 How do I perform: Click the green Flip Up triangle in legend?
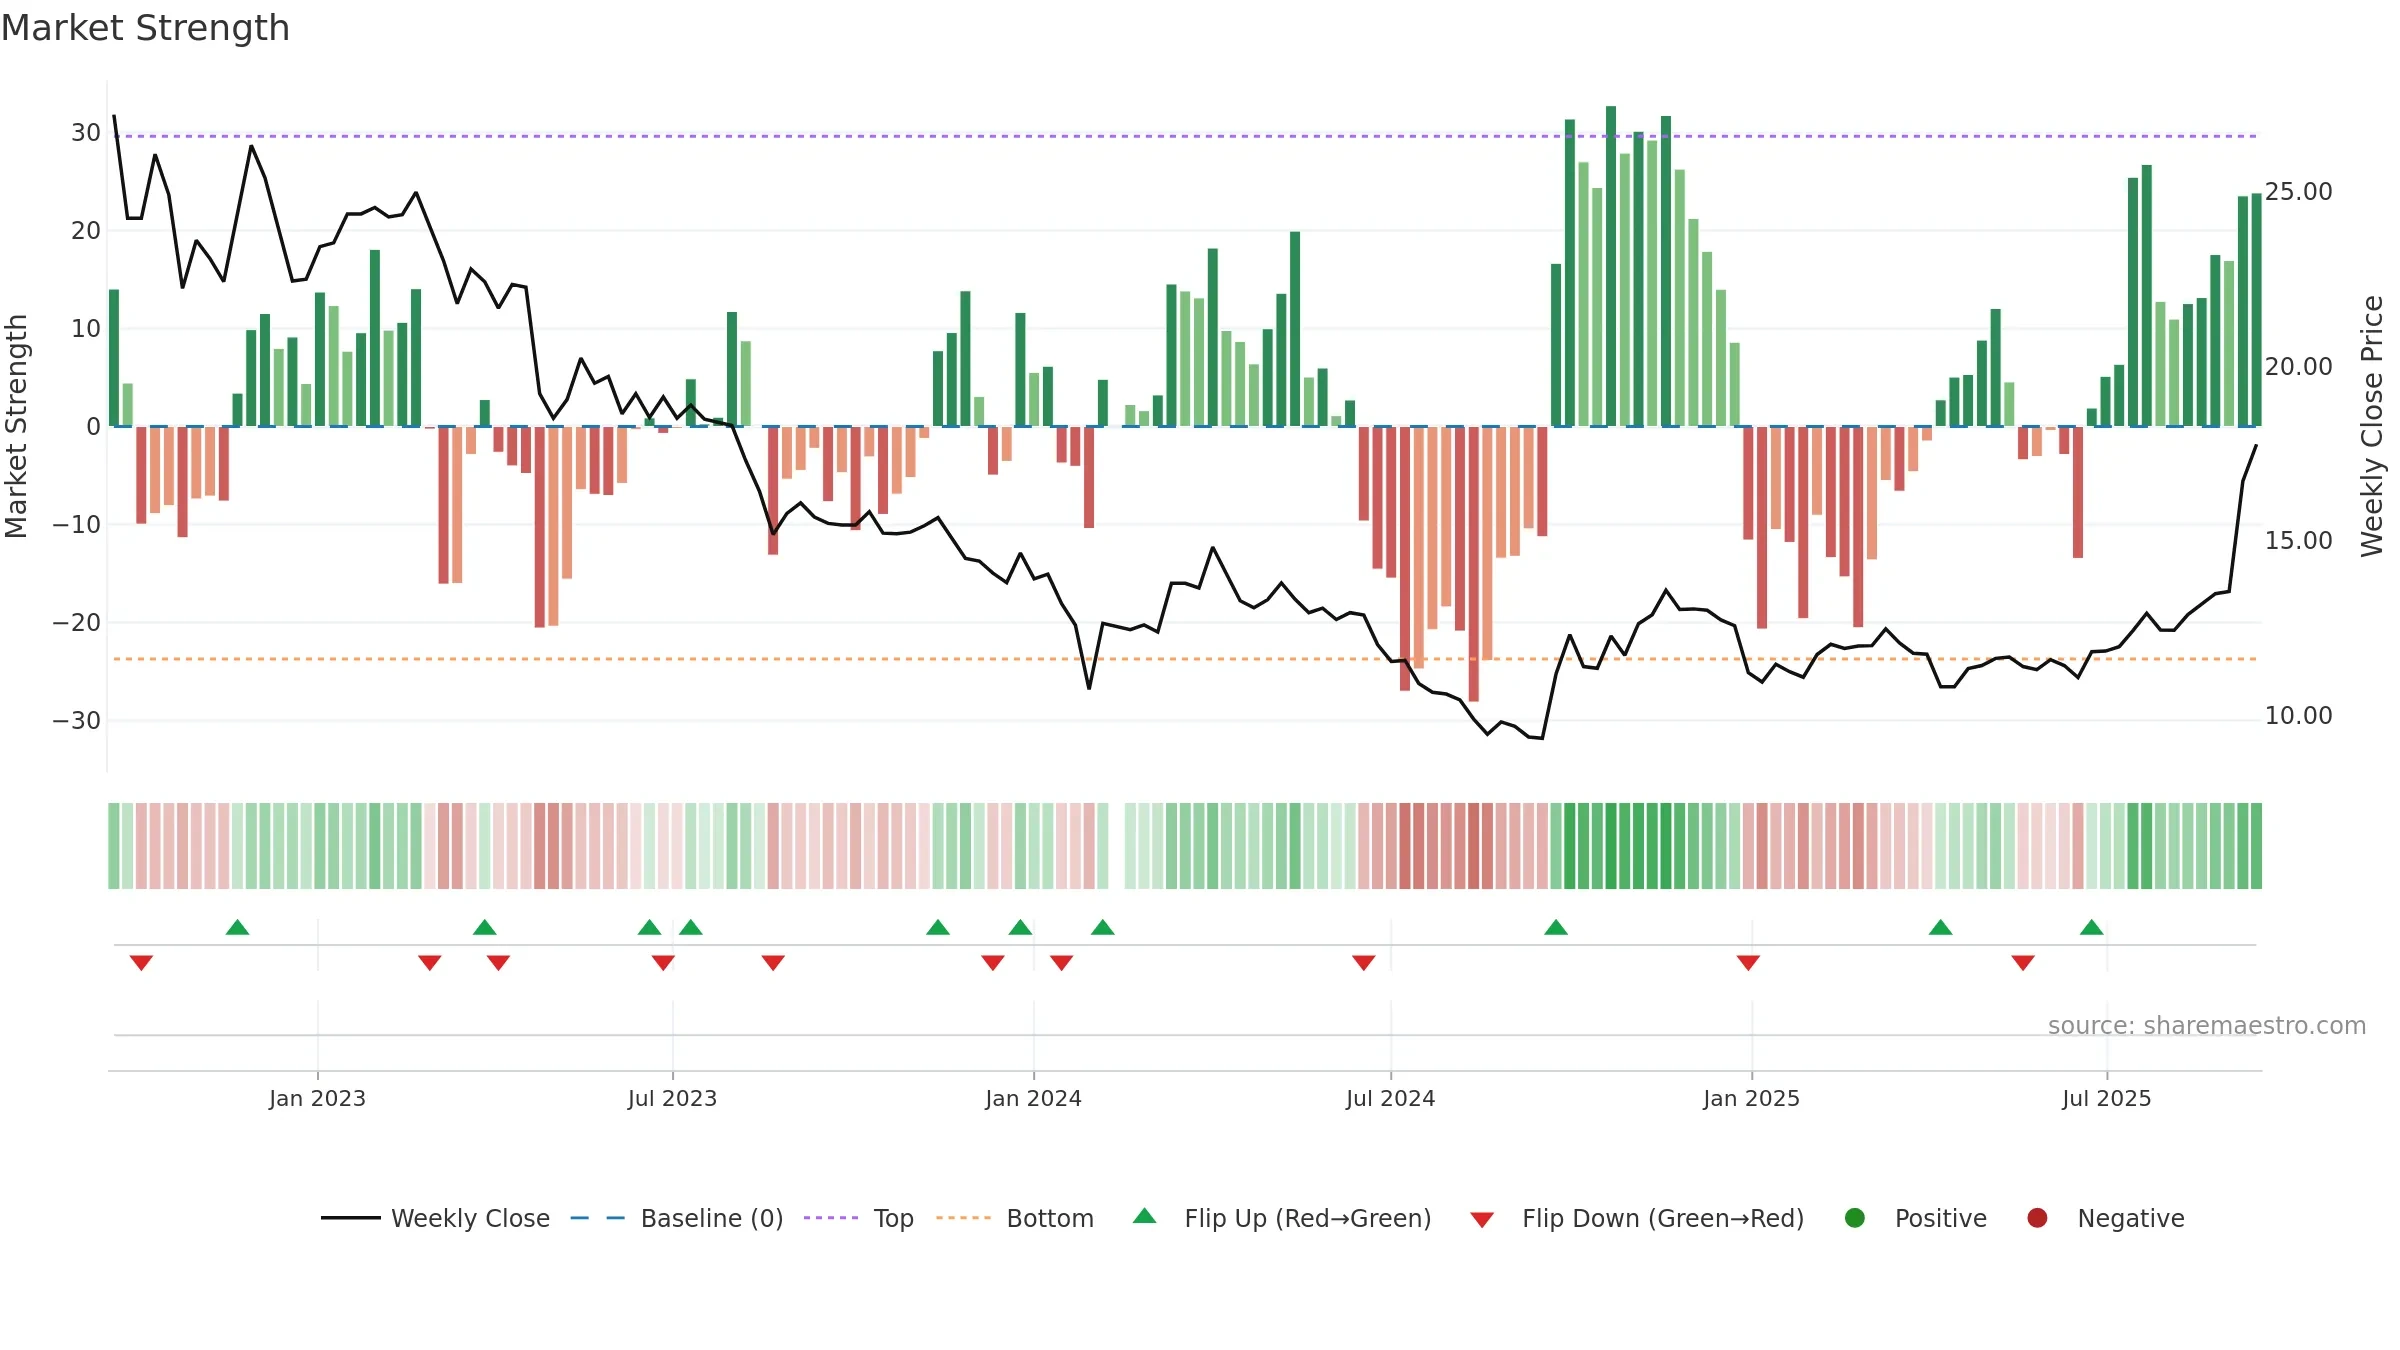[x=1145, y=1216]
